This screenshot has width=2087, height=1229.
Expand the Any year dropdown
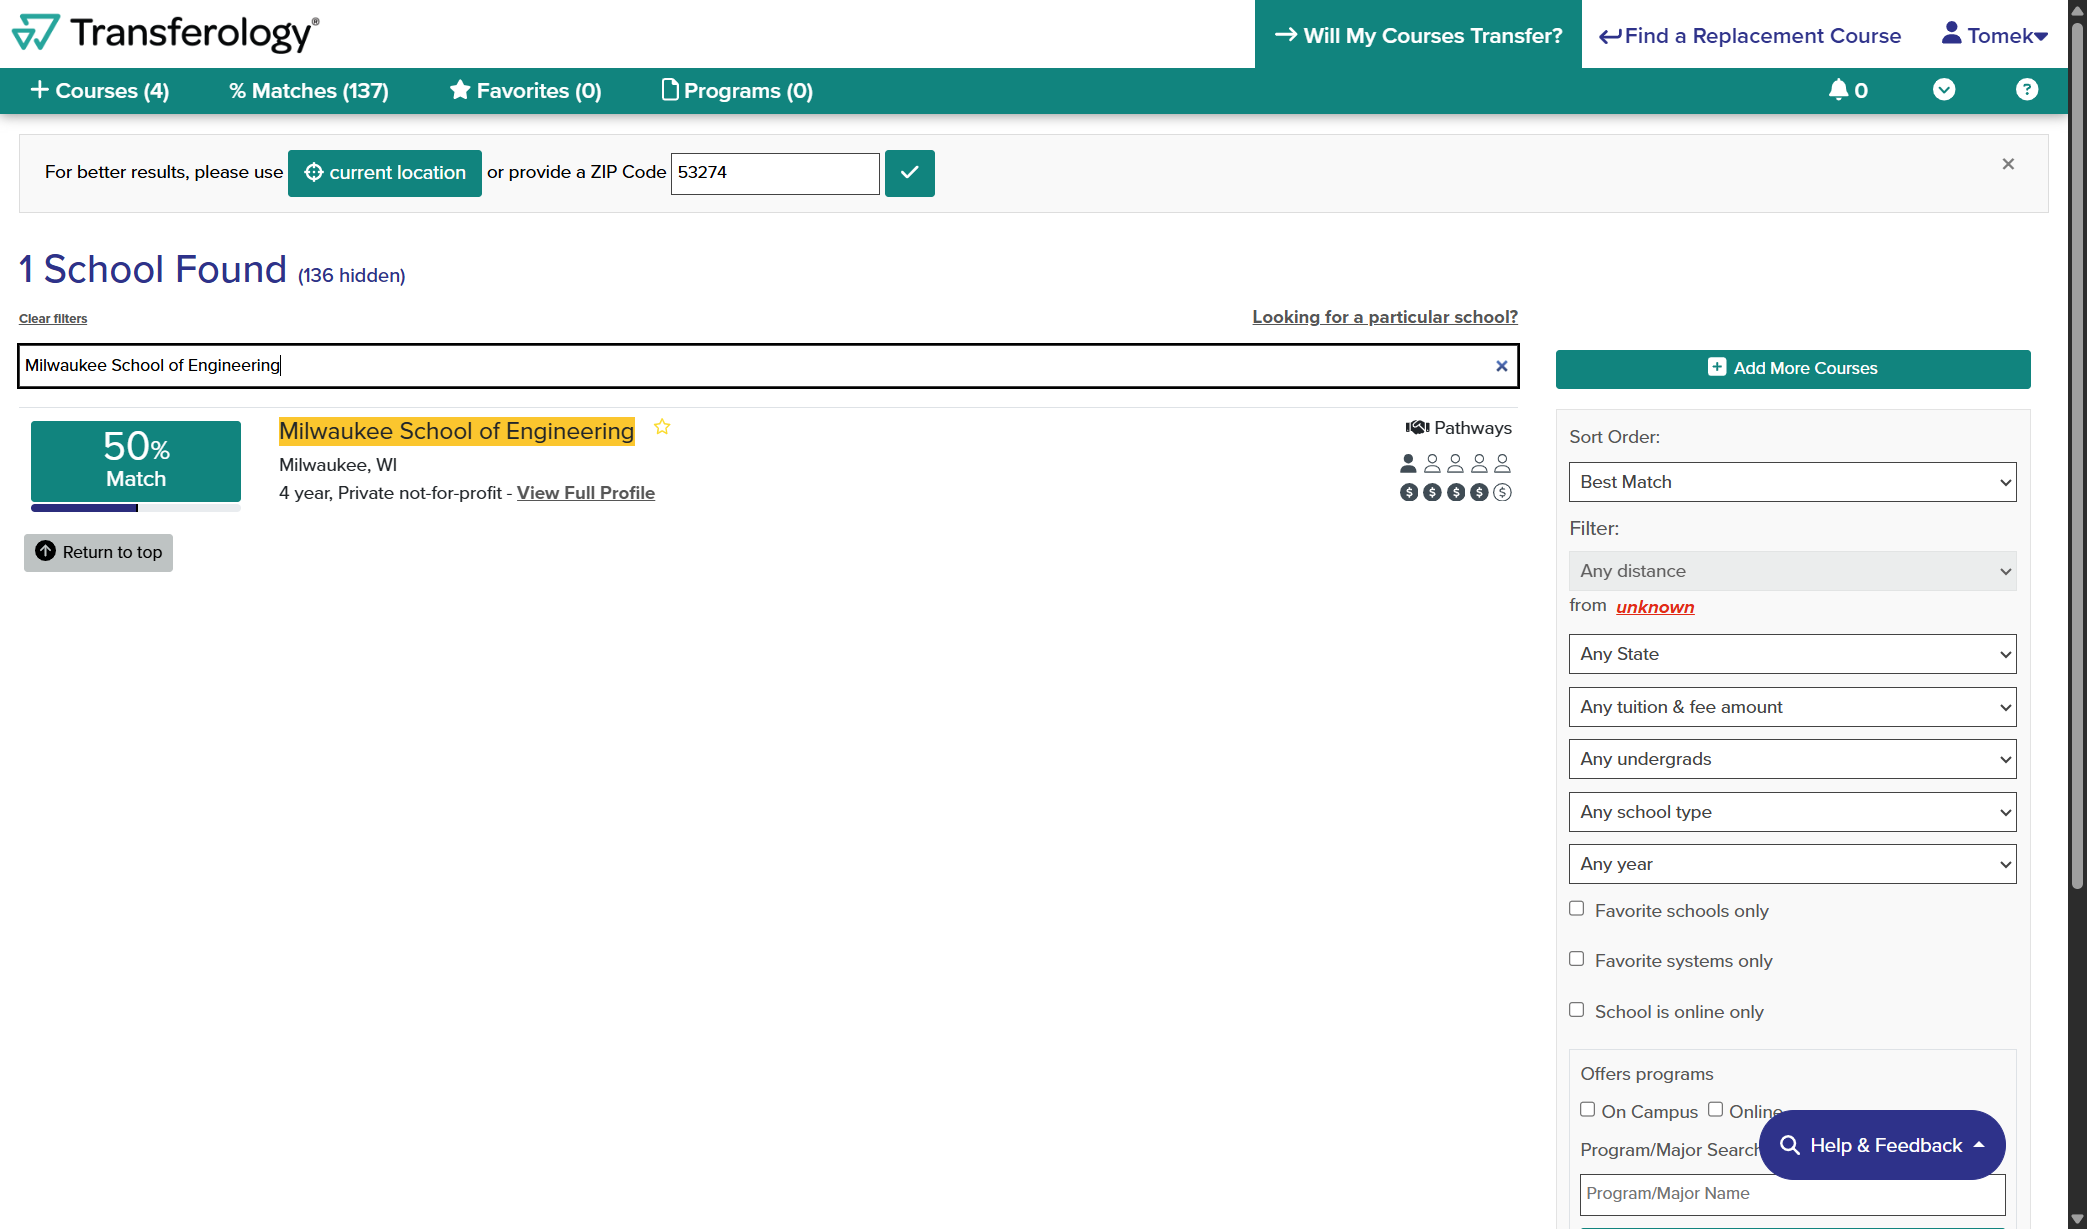pos(1792,864)
